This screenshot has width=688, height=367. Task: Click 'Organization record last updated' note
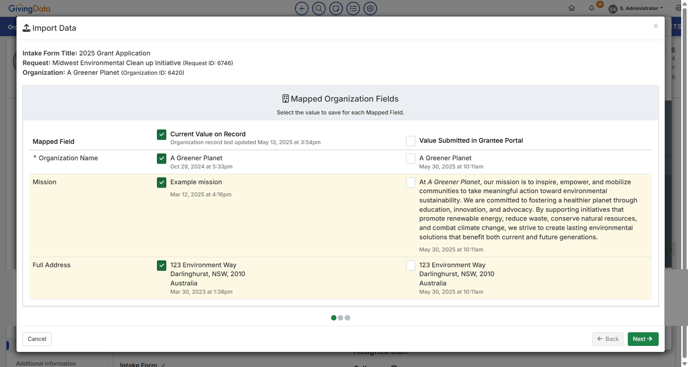pyautogui.click(x=245, y=143)
